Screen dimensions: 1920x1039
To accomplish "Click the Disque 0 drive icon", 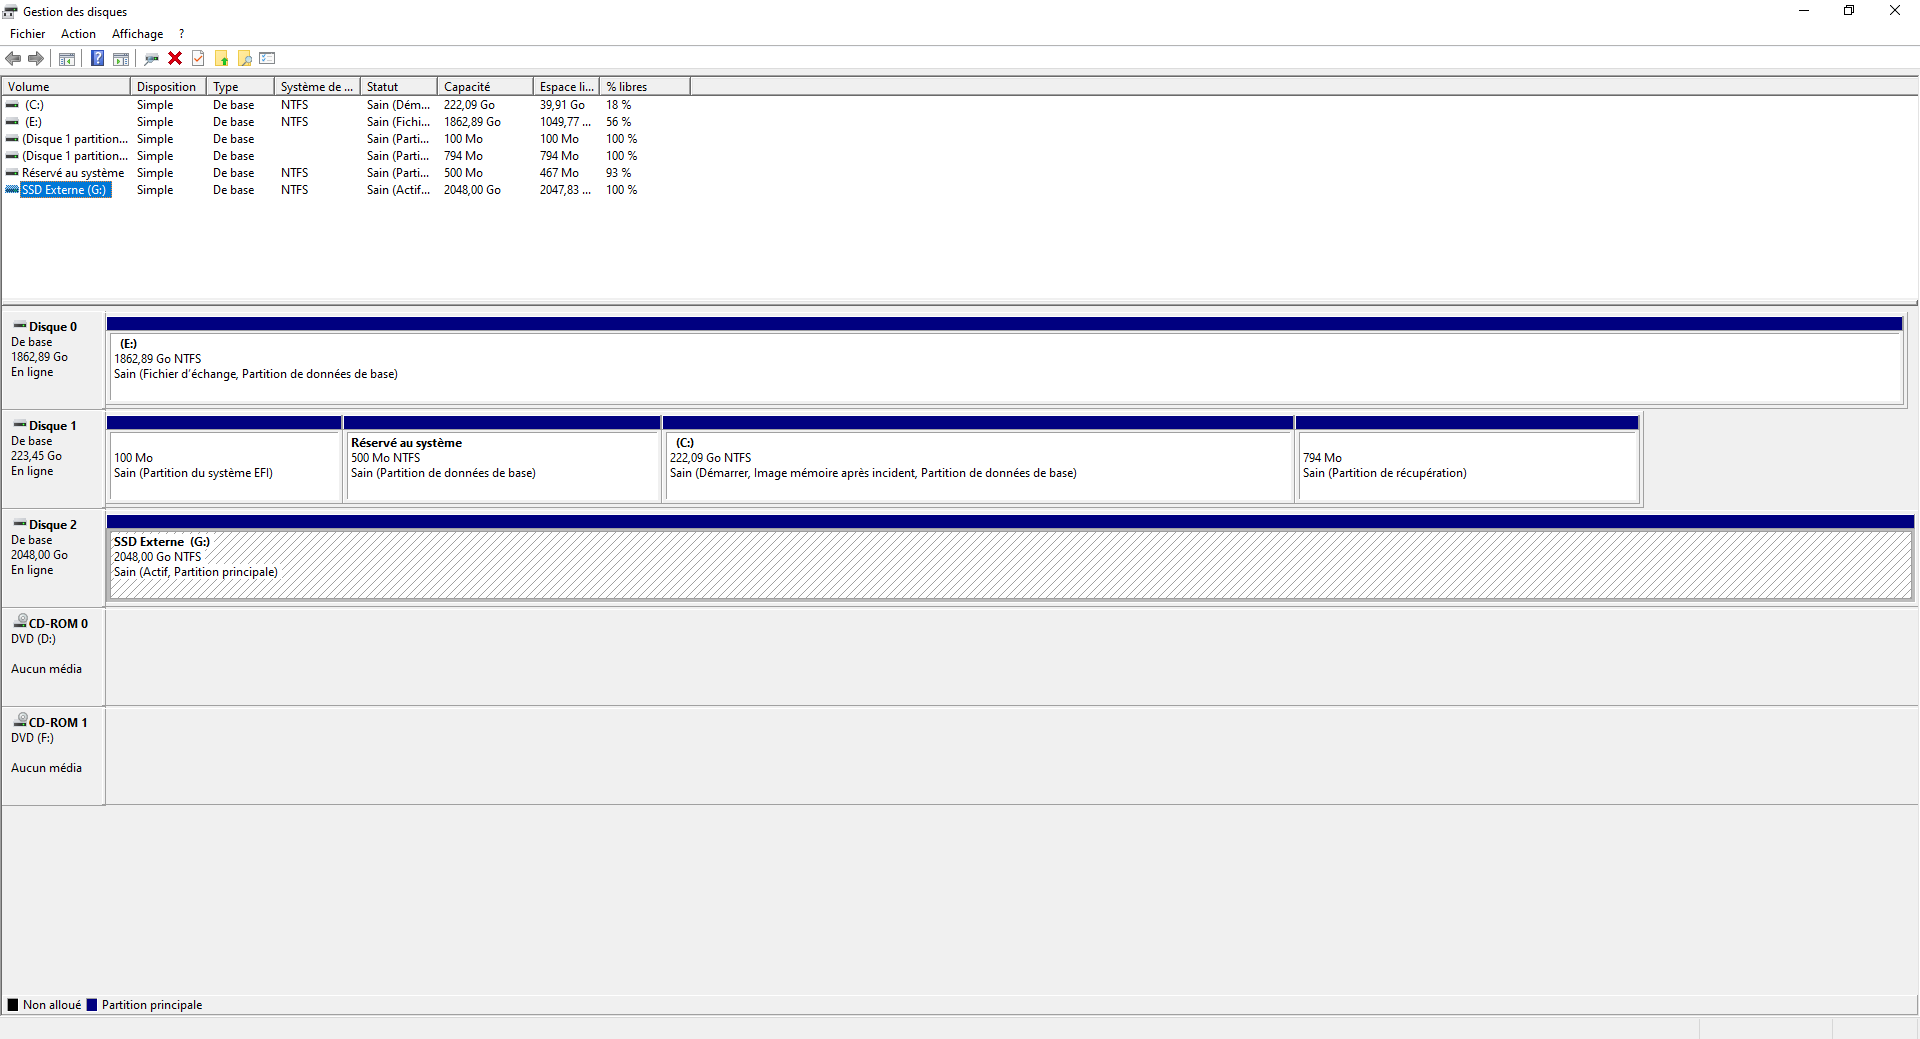I will pos(20,325).
